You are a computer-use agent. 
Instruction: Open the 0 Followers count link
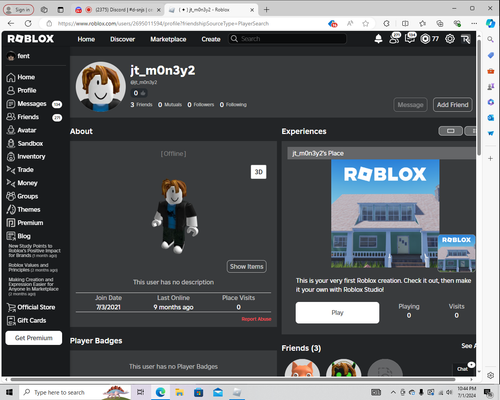point(201,105)
